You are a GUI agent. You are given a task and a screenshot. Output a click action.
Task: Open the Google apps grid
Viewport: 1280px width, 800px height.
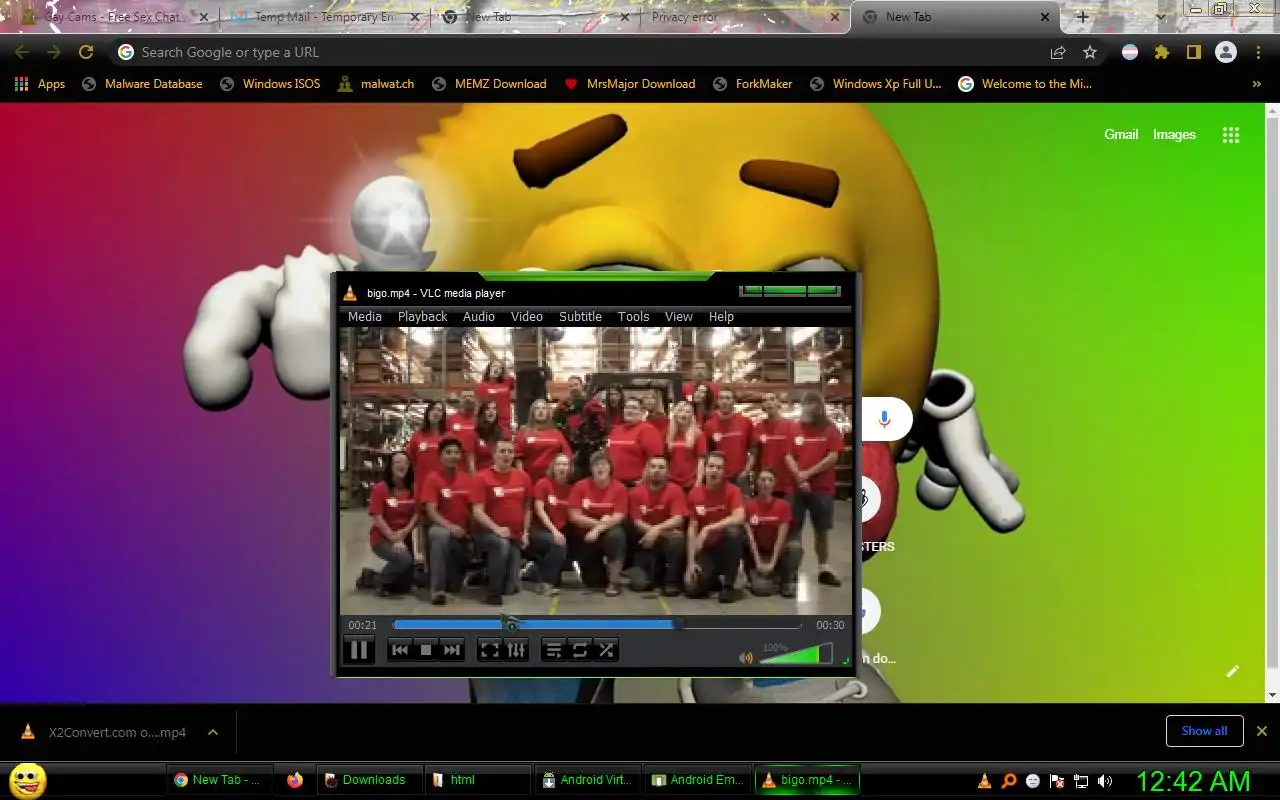1231,135
